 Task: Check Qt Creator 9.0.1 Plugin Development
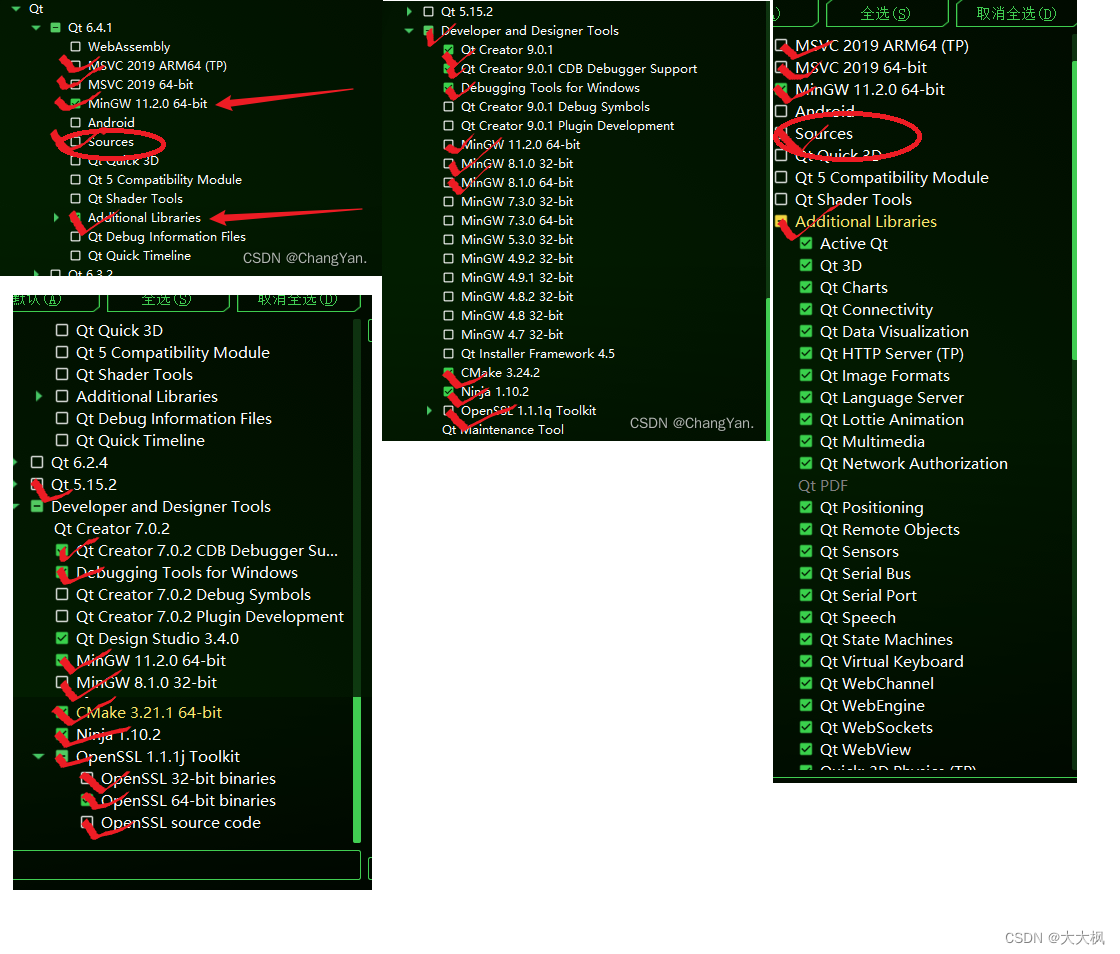click(x=449, y=126)
